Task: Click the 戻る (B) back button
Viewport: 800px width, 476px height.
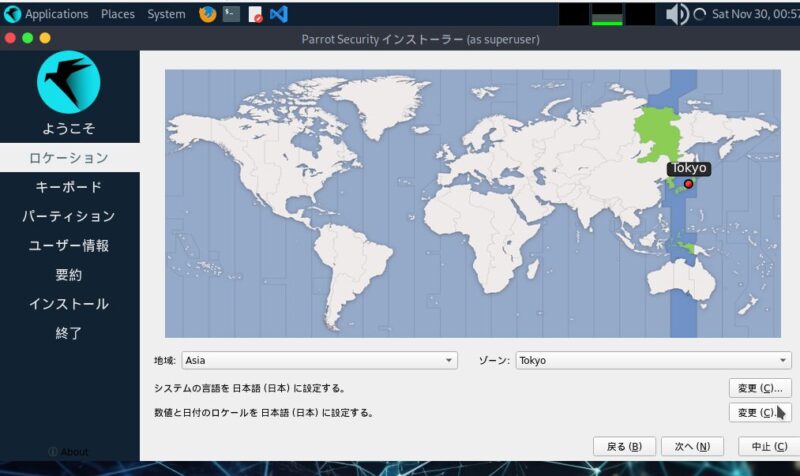Action: (624, 446)
